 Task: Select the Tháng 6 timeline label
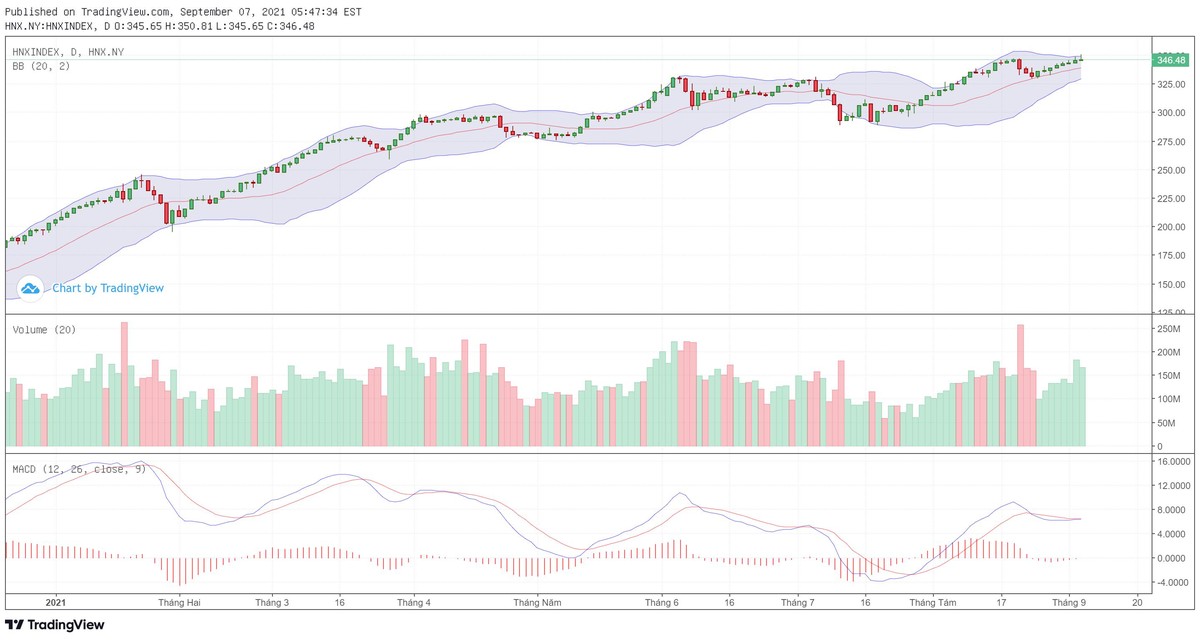pyautogui.click(x=662, y=603)
